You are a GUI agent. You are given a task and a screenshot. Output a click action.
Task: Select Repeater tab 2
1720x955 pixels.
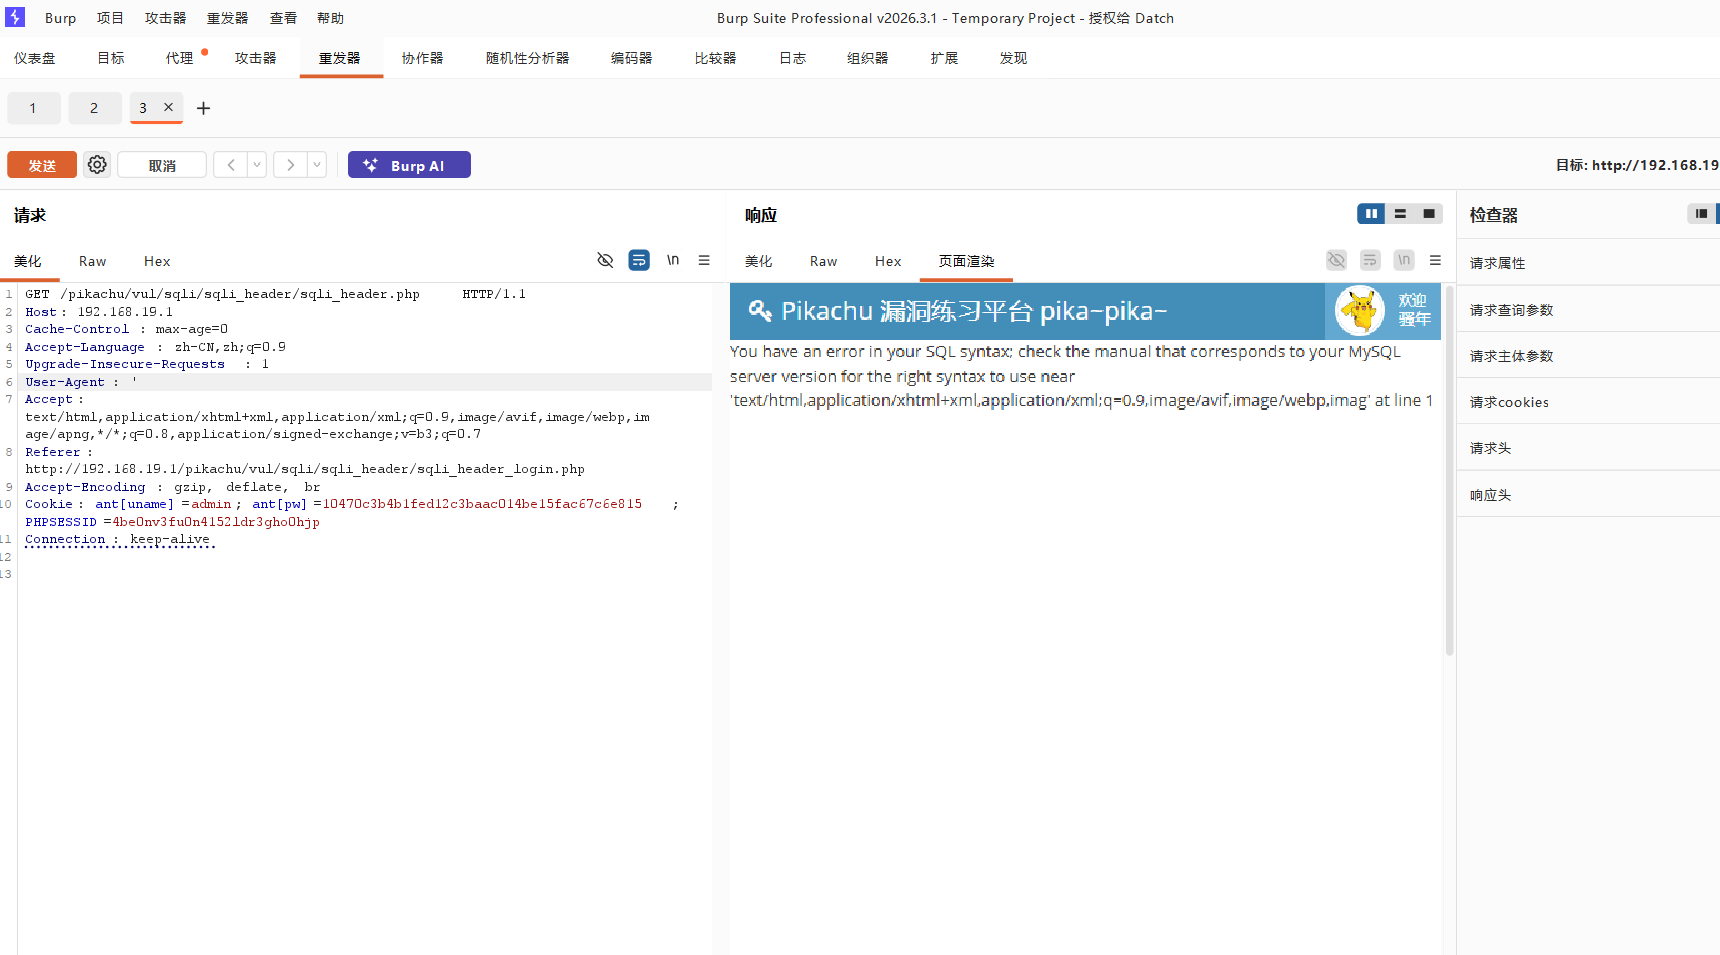click(94, 108)
